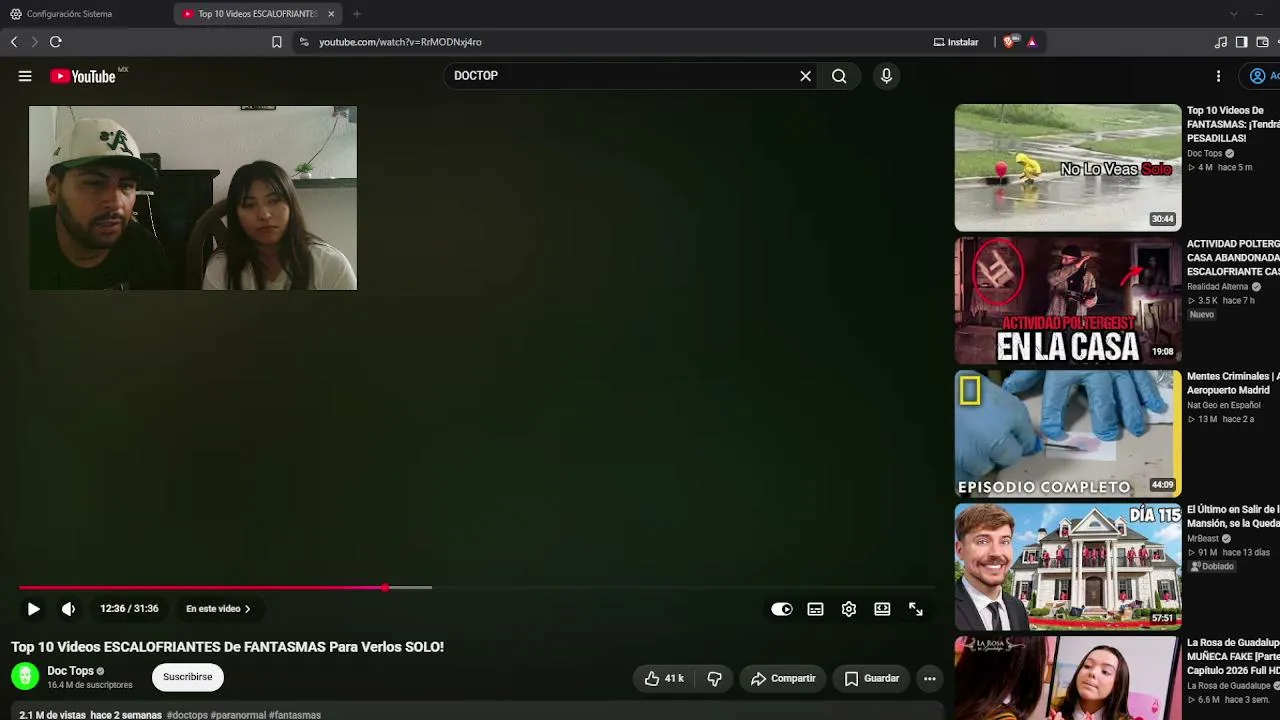The width and height of the screenshot is (1280, 720).
Task: Open the MrBeast channel name
Action: [1203, 539]
